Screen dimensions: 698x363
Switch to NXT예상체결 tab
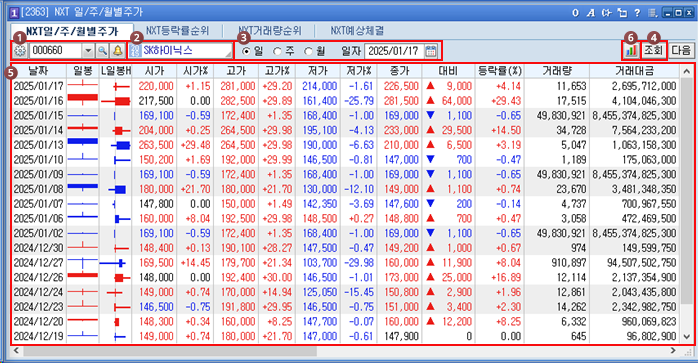coord(357,31)
